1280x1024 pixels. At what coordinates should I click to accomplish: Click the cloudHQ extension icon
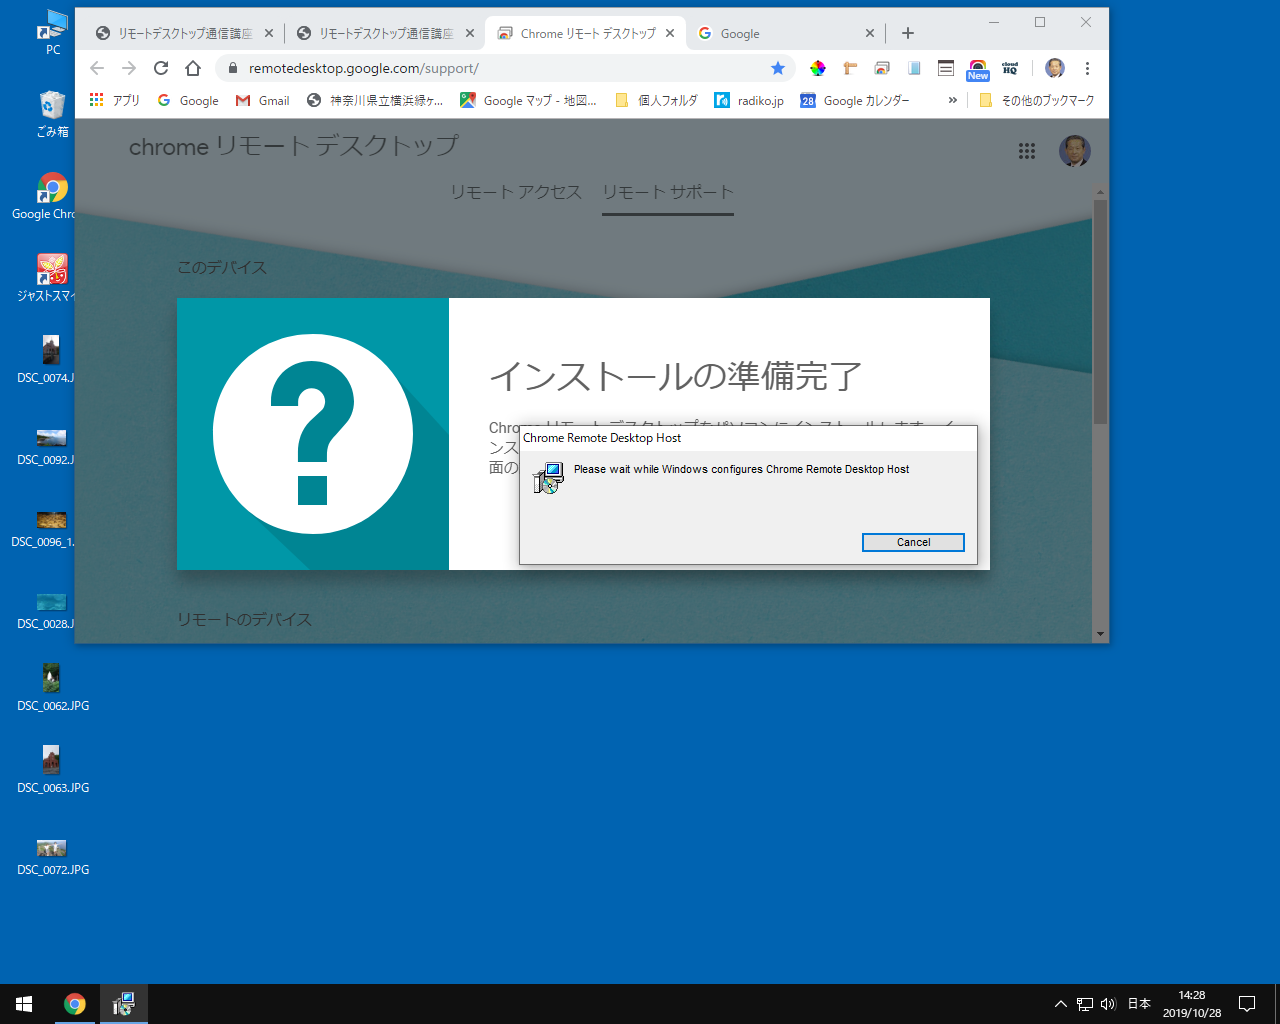[x=1010, y=68]
